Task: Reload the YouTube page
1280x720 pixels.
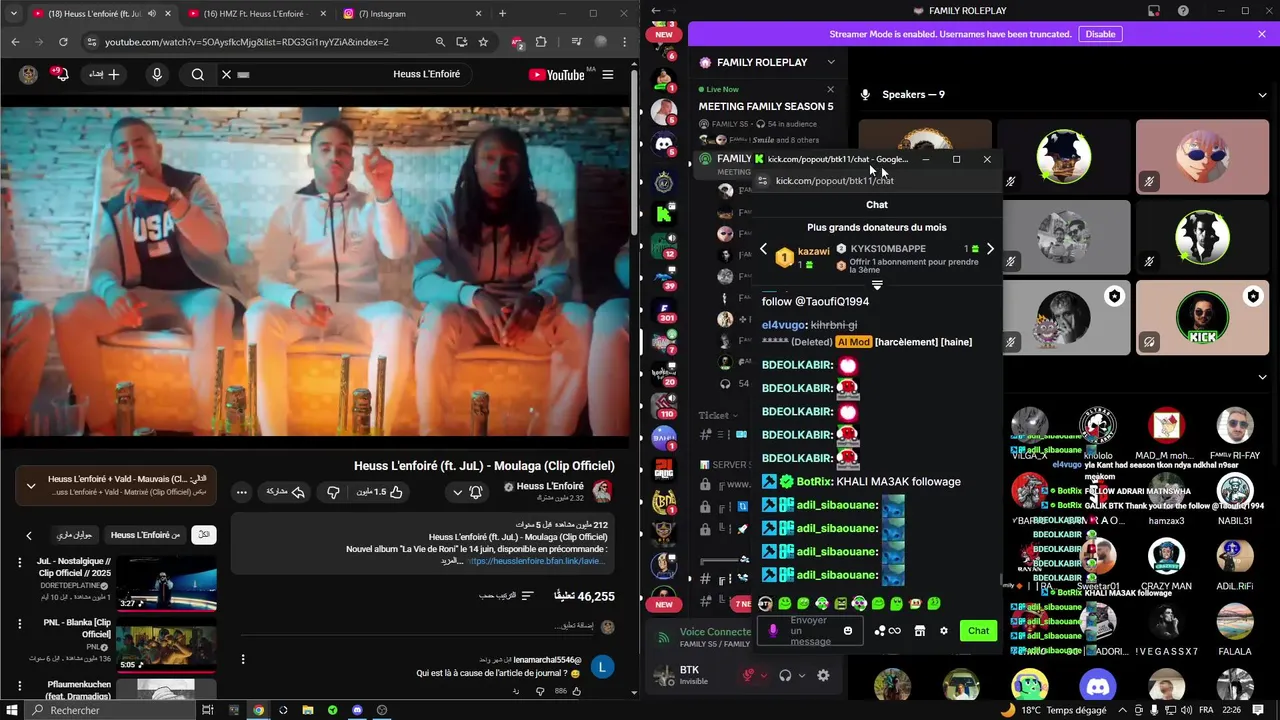Action: (x=63, y=42)
